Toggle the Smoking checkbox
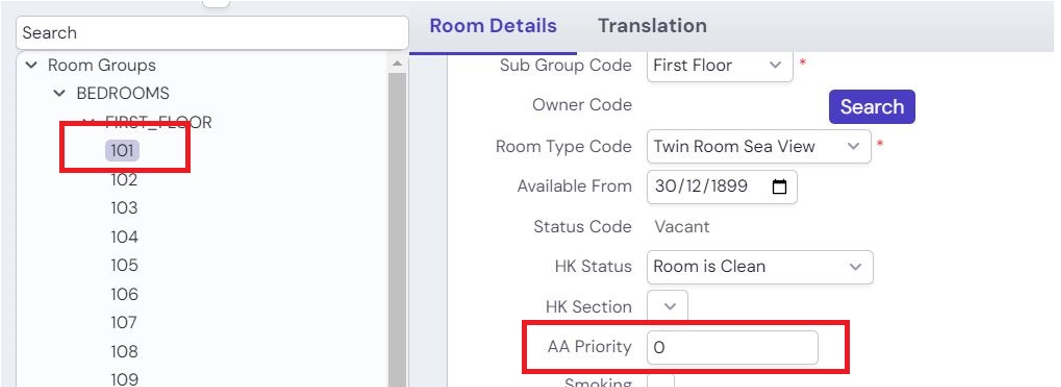 (660, 381)
